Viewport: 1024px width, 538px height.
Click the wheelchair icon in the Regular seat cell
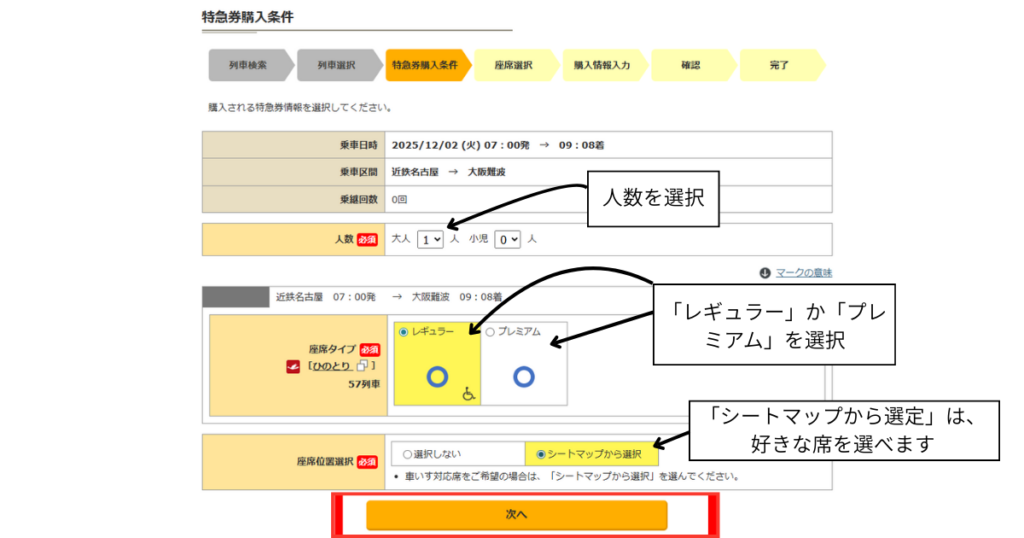pyautogui.click(x=467, y=395)
